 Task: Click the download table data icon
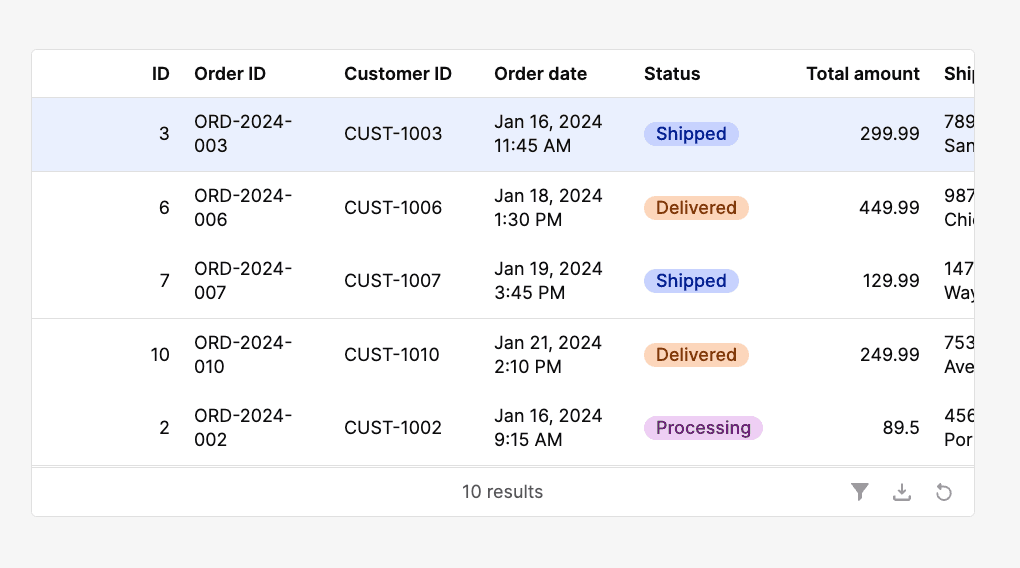[x=901, y=491]
